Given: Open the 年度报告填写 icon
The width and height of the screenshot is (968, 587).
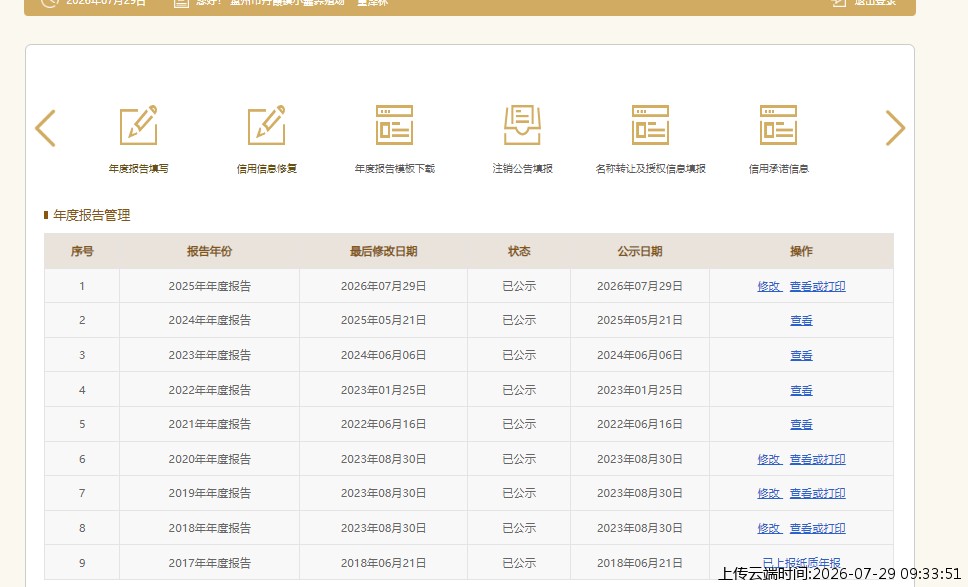Looking at the screenshot, I should pos(138,125).
